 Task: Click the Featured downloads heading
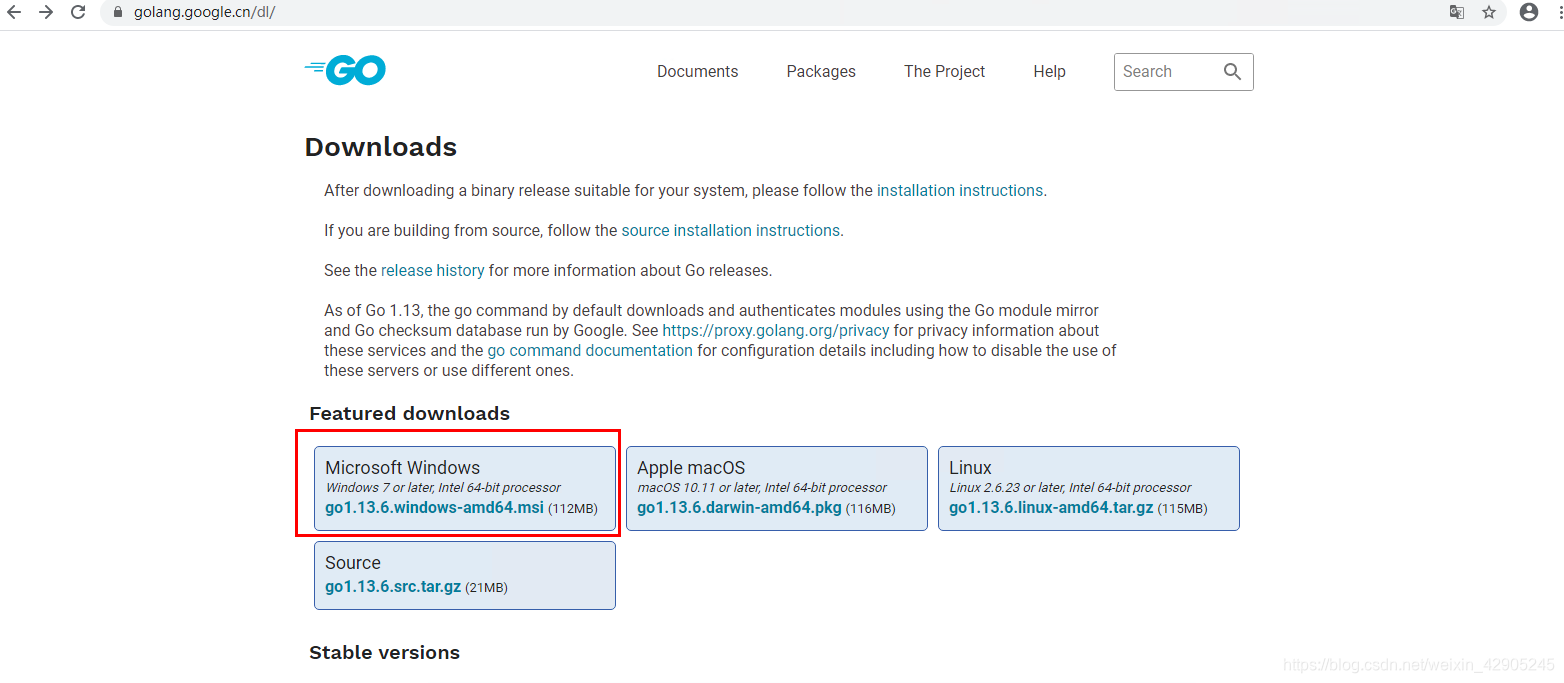pyautogui.click(x=409, y=413)
